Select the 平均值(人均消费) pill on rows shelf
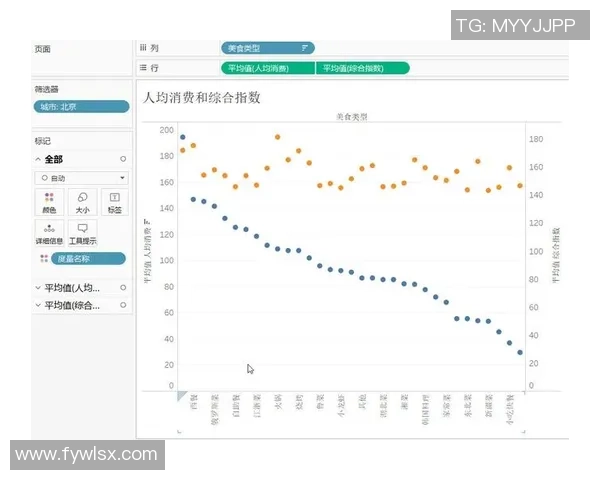This screenshot has height=480, width=600. click(268, 68)
